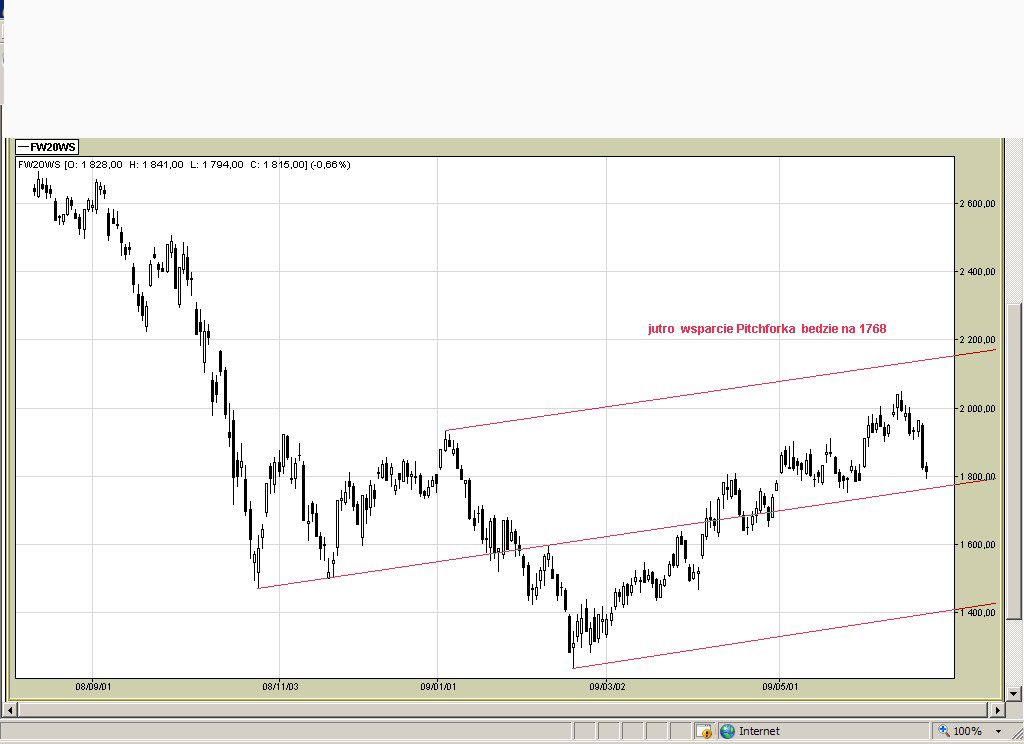Click the horizontal scrollbar track
The width and height of the screenshot is (1024, 744).
[x=504, y=709]
